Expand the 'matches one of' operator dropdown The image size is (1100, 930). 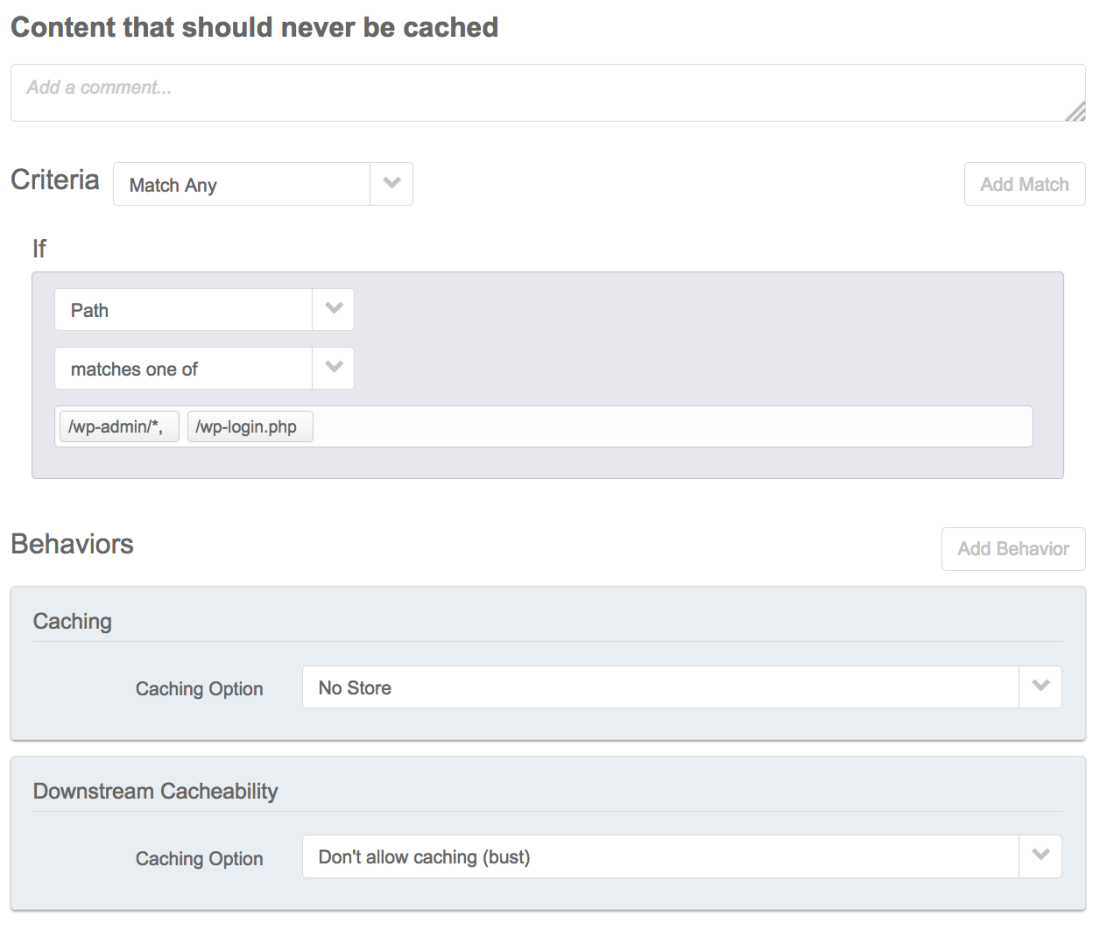(x=184, y=368)
